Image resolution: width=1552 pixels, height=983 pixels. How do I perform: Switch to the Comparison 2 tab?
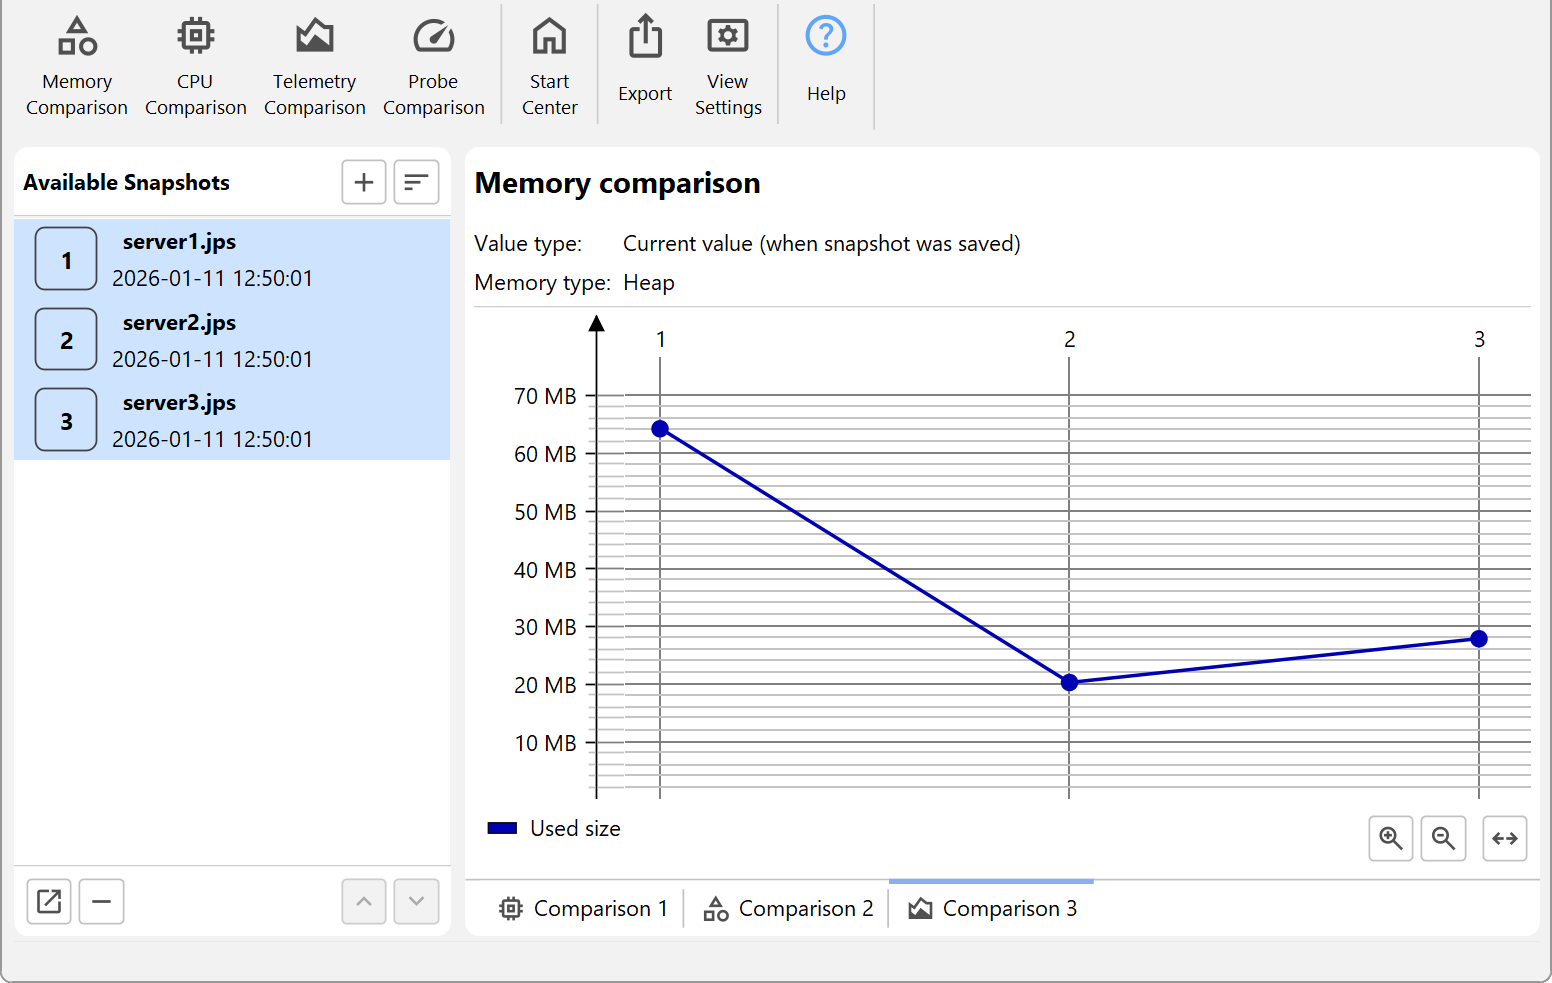pos(788,908)
